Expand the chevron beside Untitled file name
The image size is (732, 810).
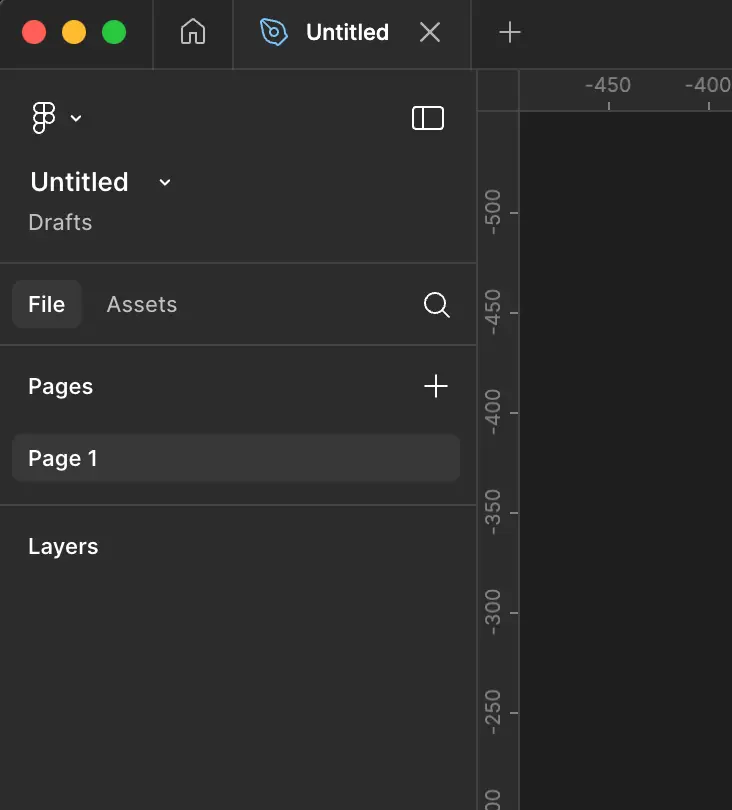(165, 182)
